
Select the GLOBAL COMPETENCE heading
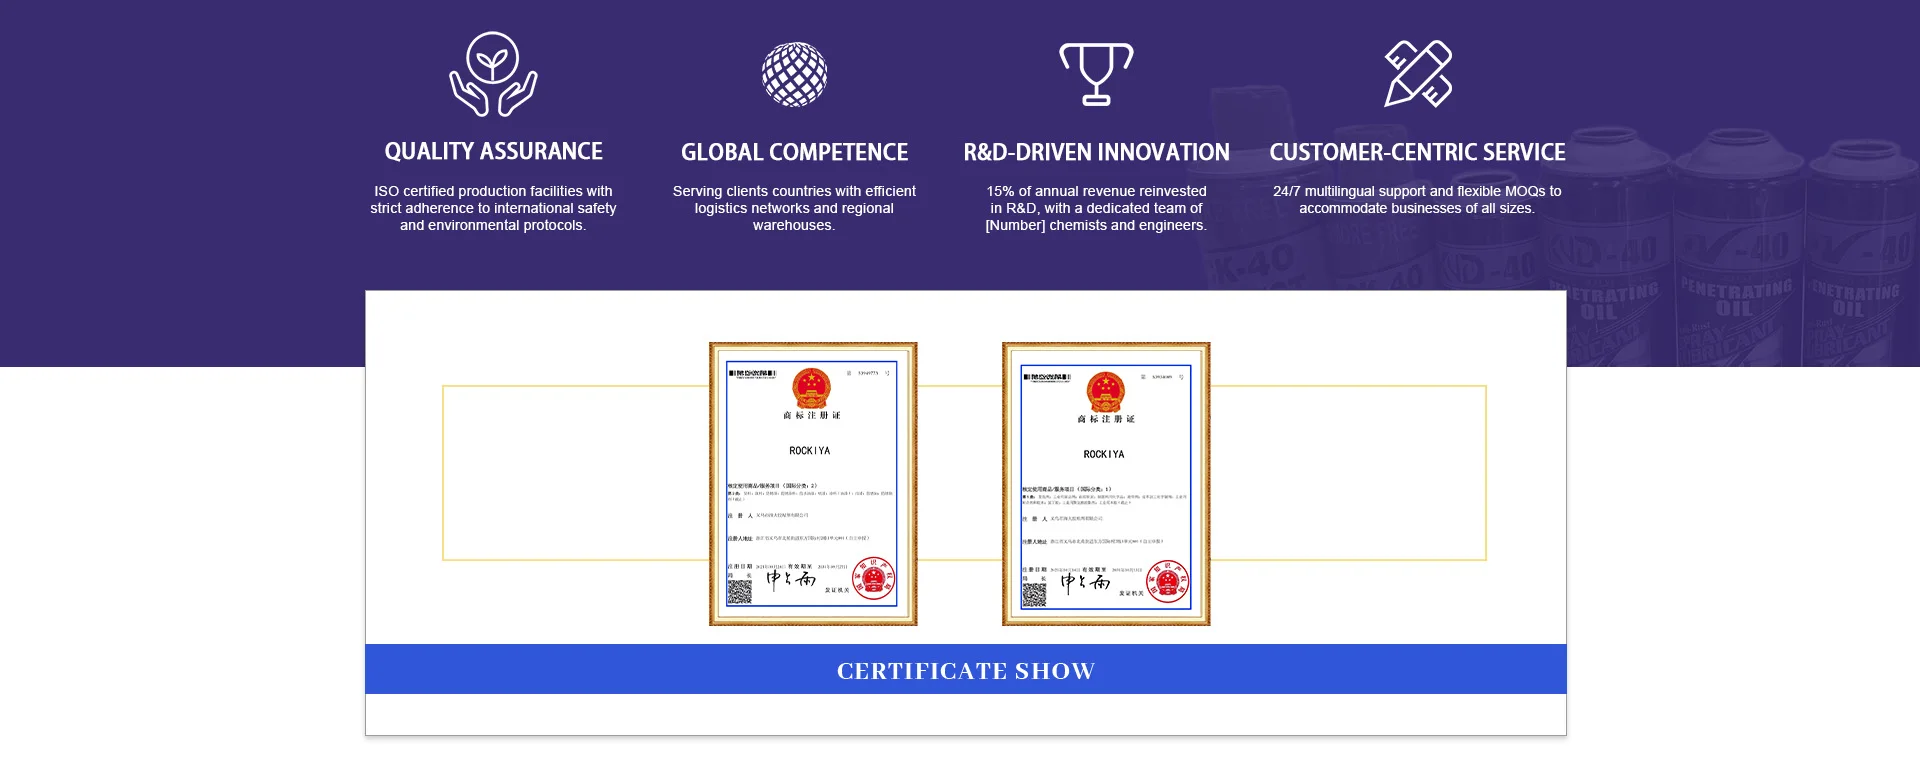pos(795,153)
